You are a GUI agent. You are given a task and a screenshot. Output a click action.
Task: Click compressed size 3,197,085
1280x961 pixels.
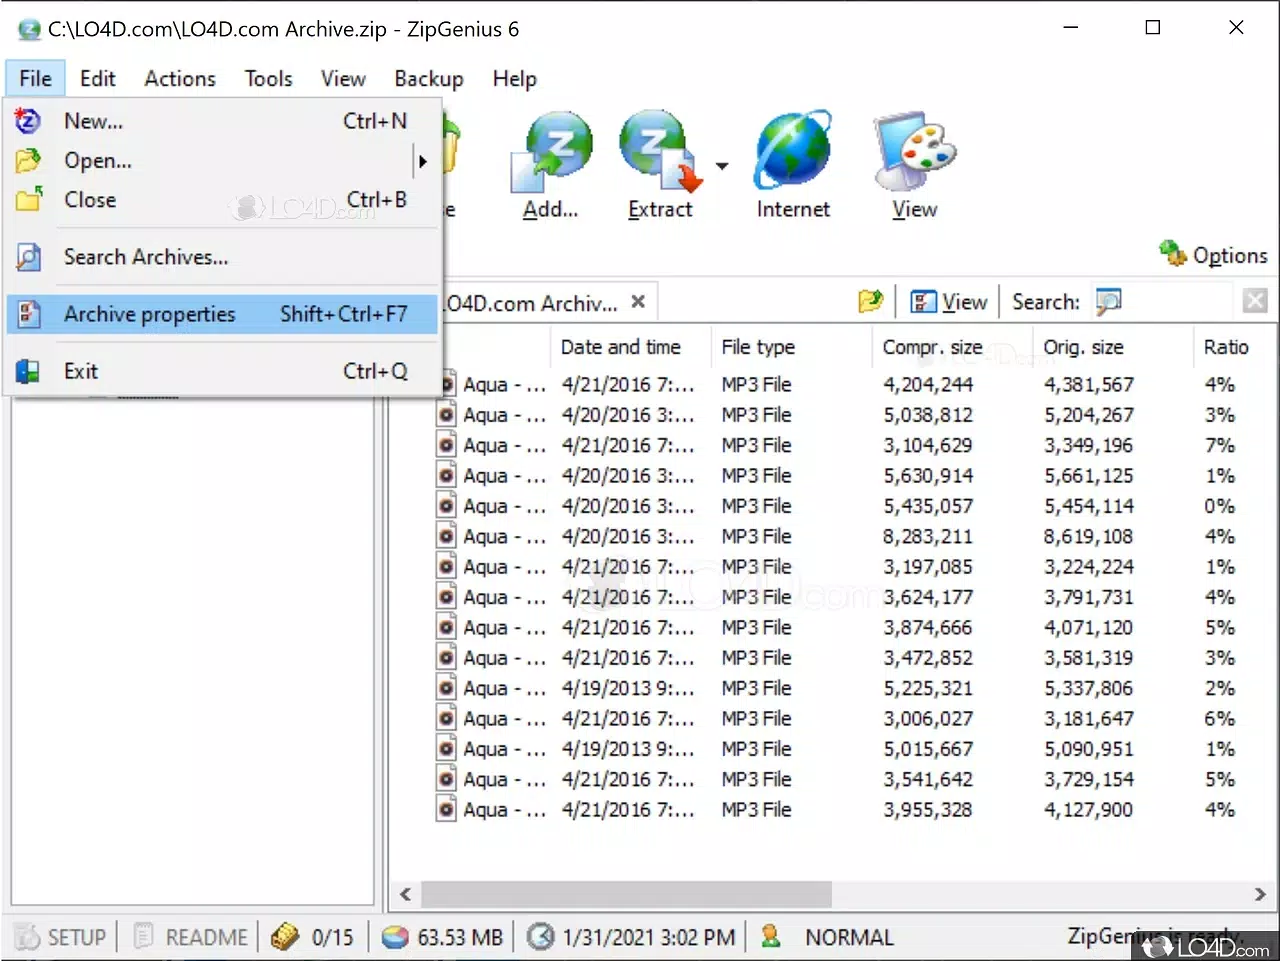point(927,567)
